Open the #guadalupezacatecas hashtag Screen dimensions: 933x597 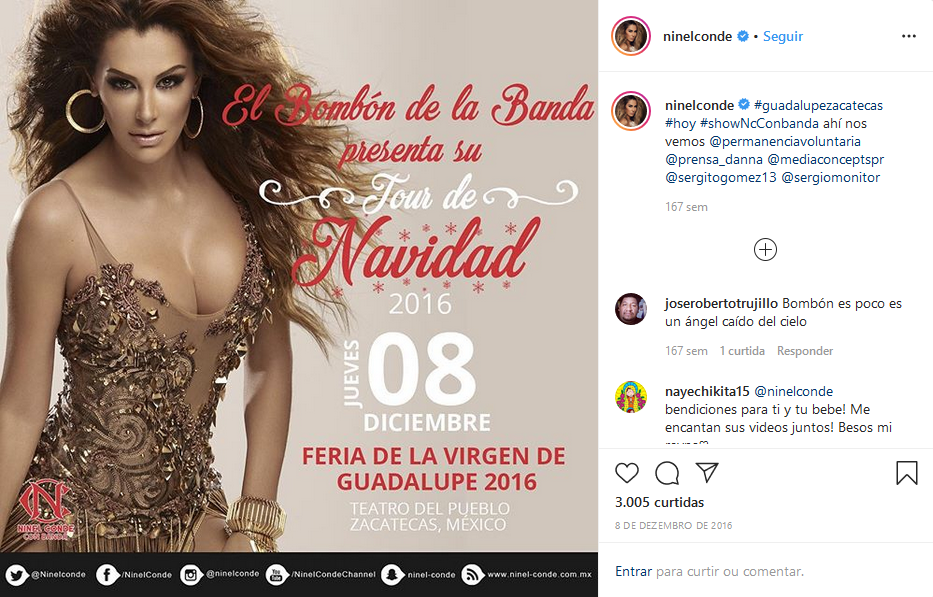[x=818, y=105]
